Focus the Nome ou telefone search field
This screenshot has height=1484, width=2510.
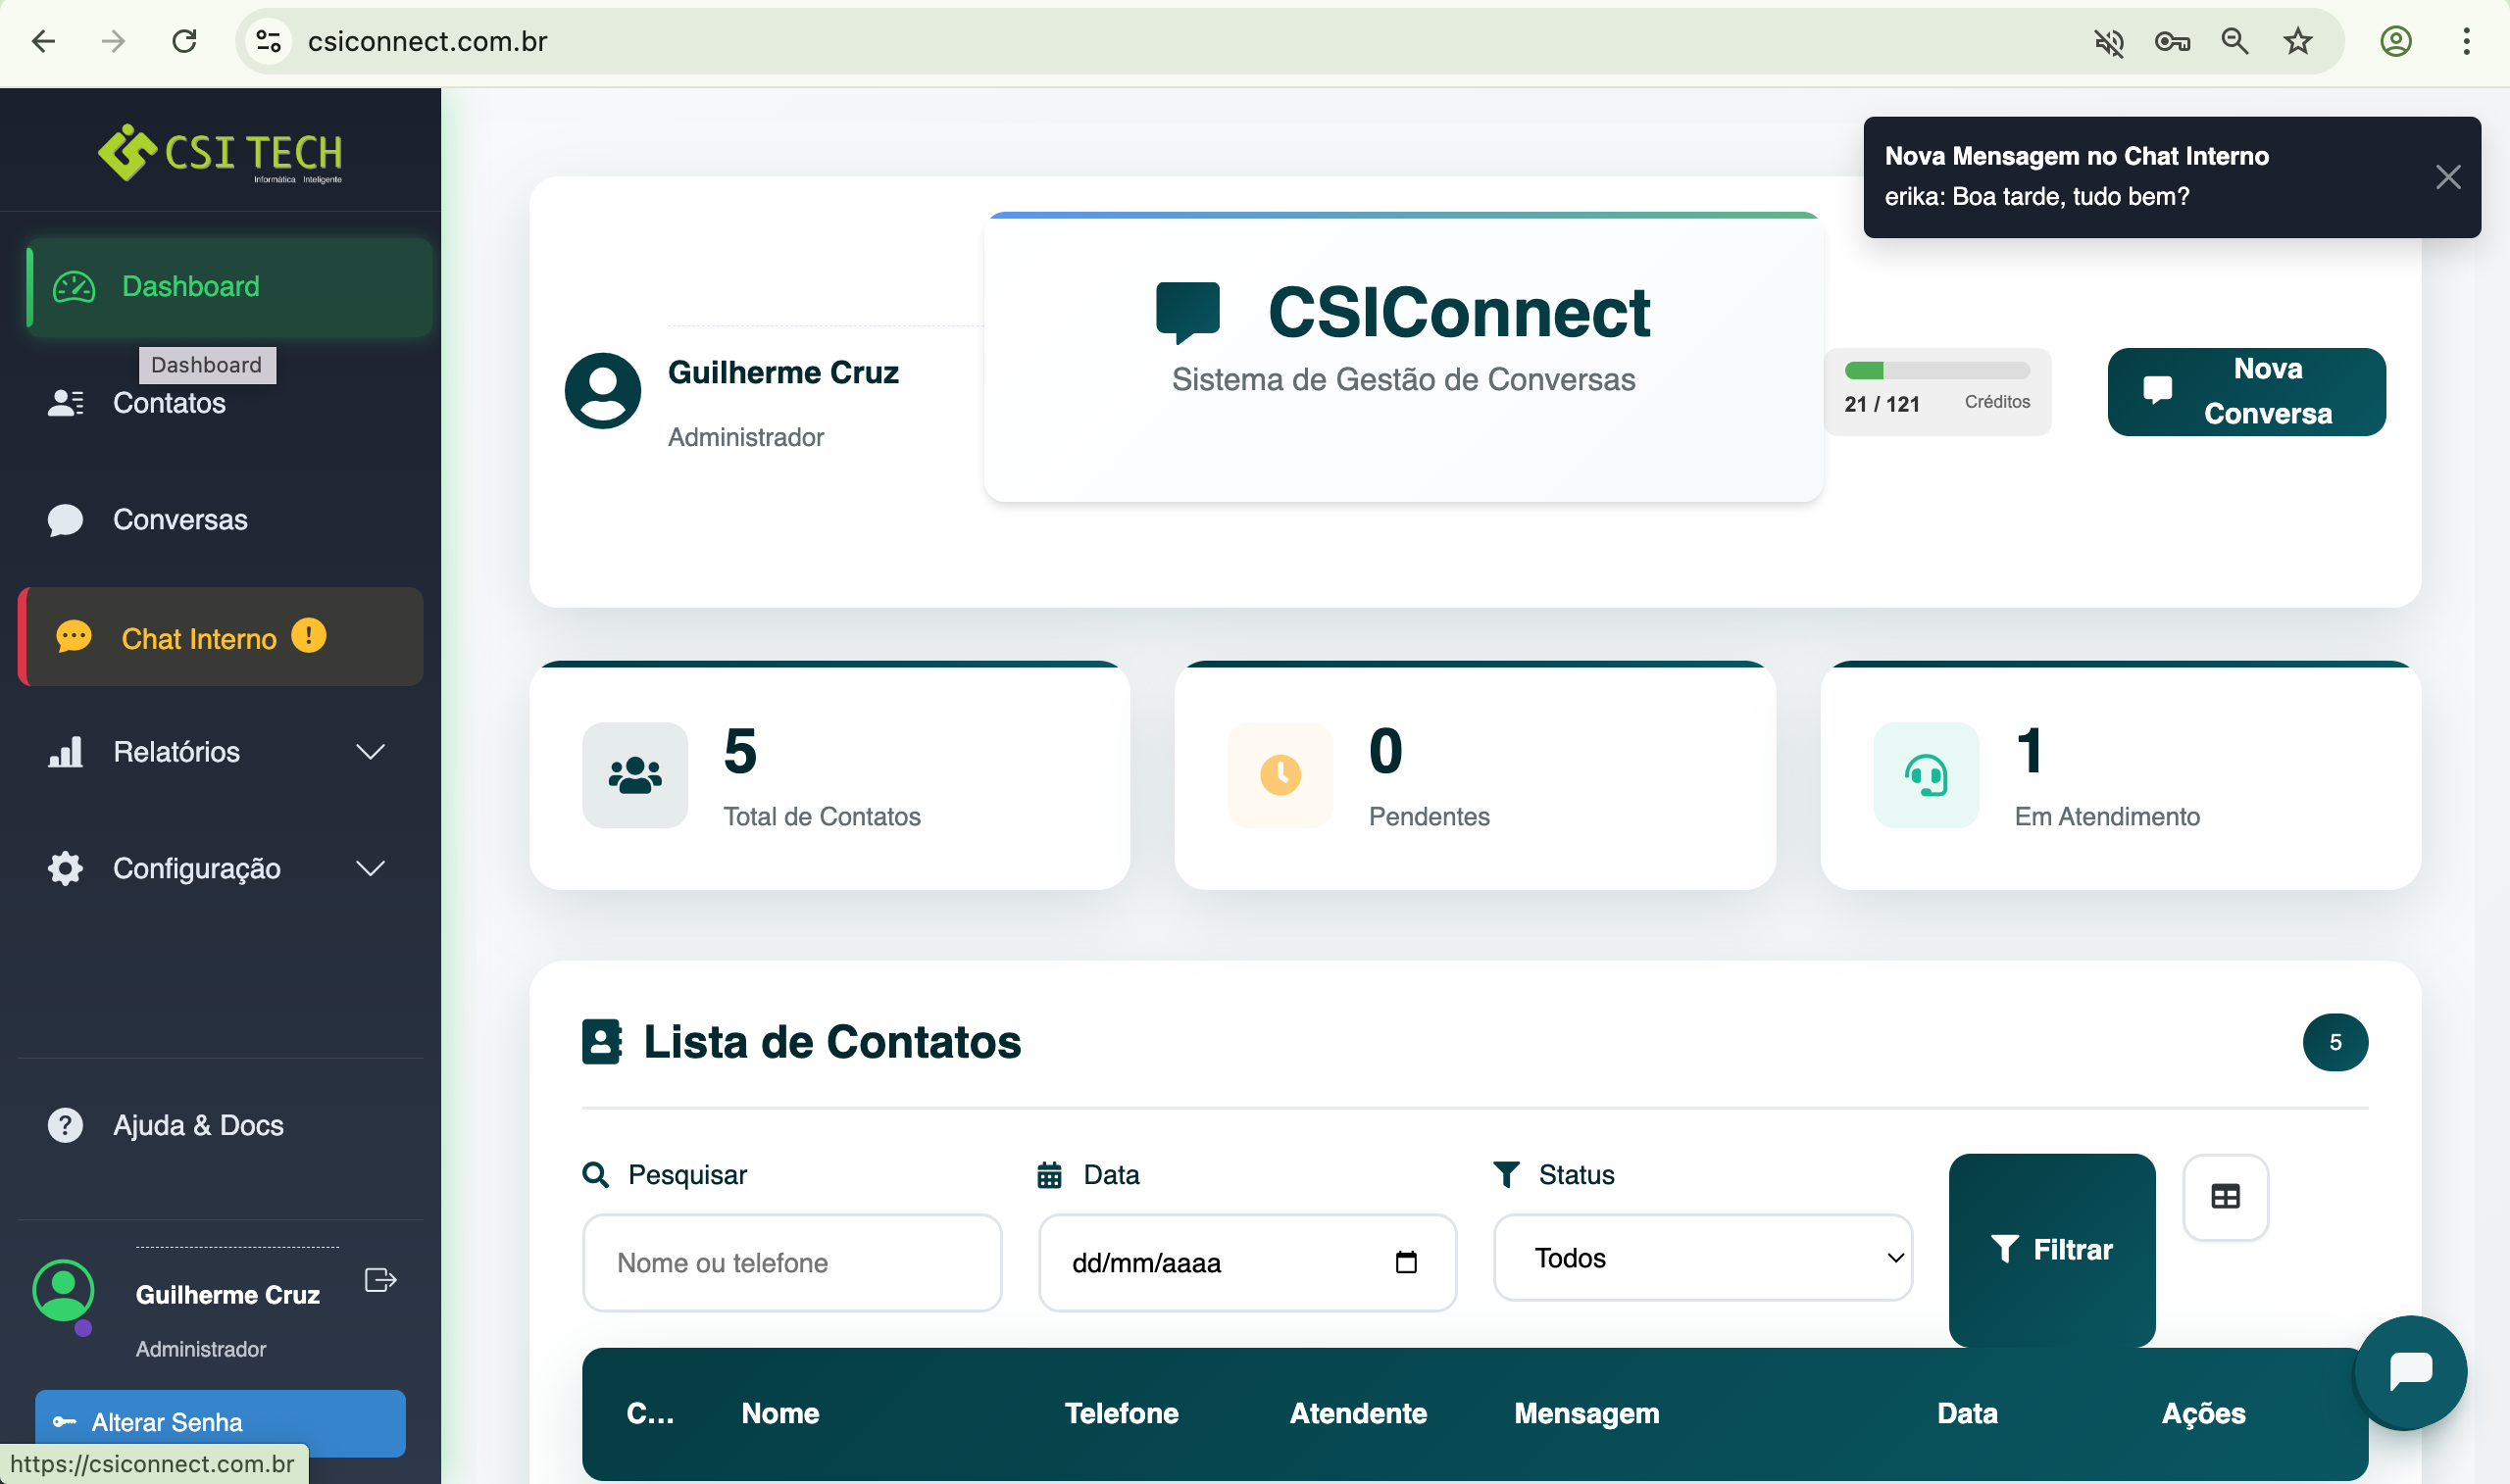tap(791, 1262)
